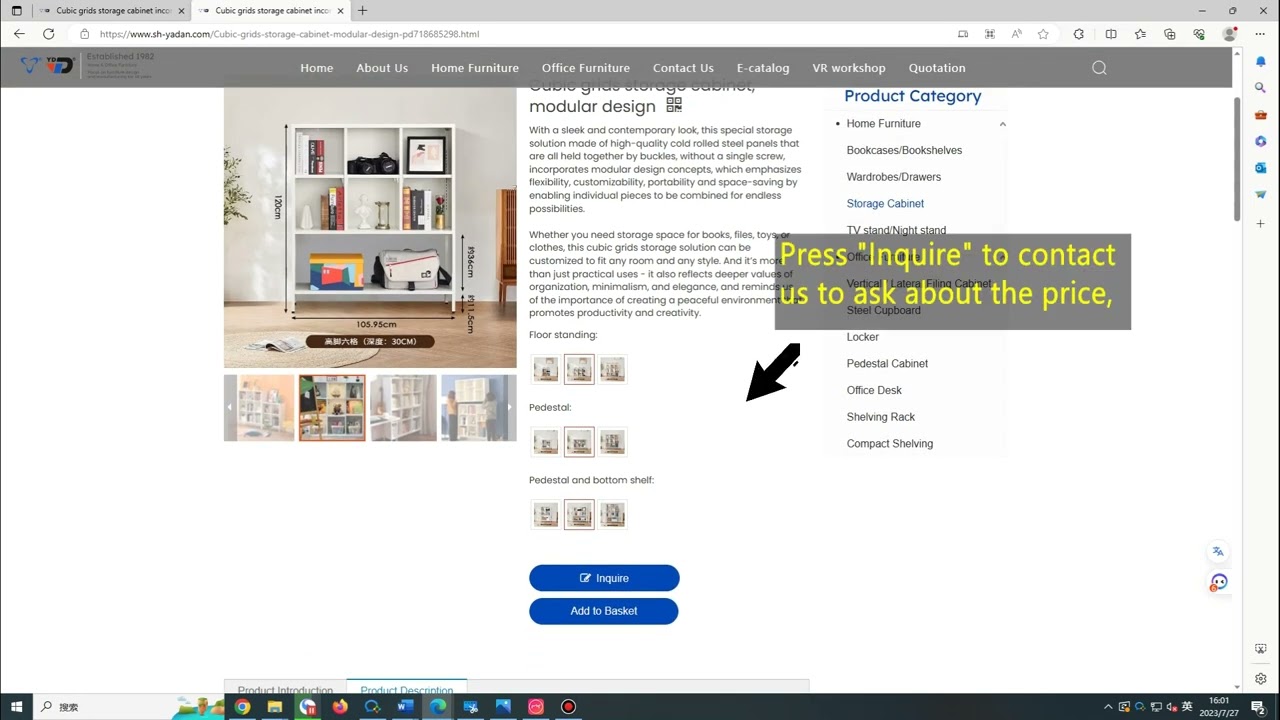Show hidden tray icons chevron

coord(1108,707)
